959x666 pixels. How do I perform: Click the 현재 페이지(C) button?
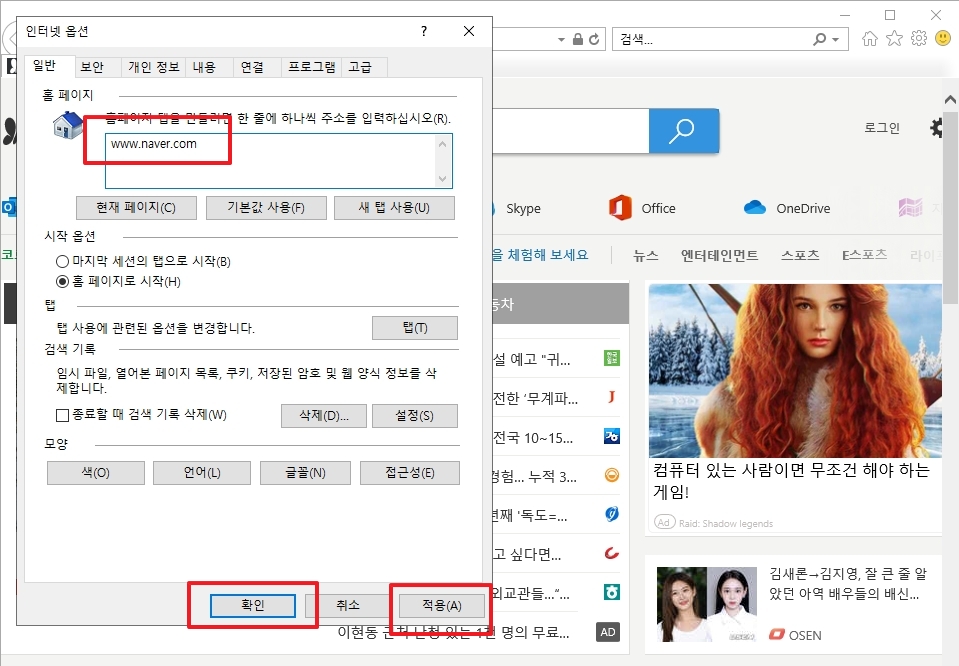(136, 207)
